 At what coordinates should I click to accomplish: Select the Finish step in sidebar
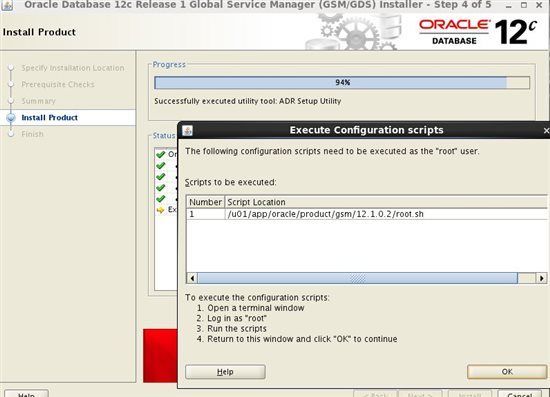point(32,134)
